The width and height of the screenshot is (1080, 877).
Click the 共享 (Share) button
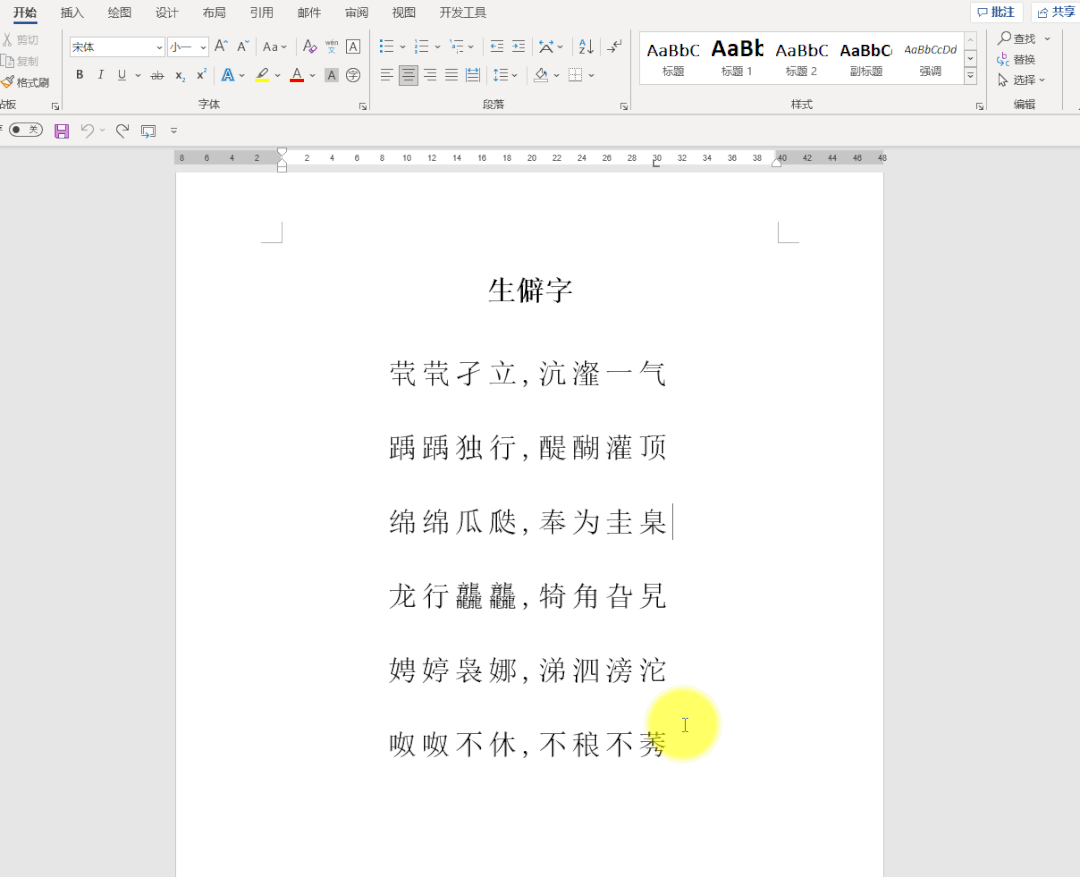pyautogui.click(x=1058, y=11)
